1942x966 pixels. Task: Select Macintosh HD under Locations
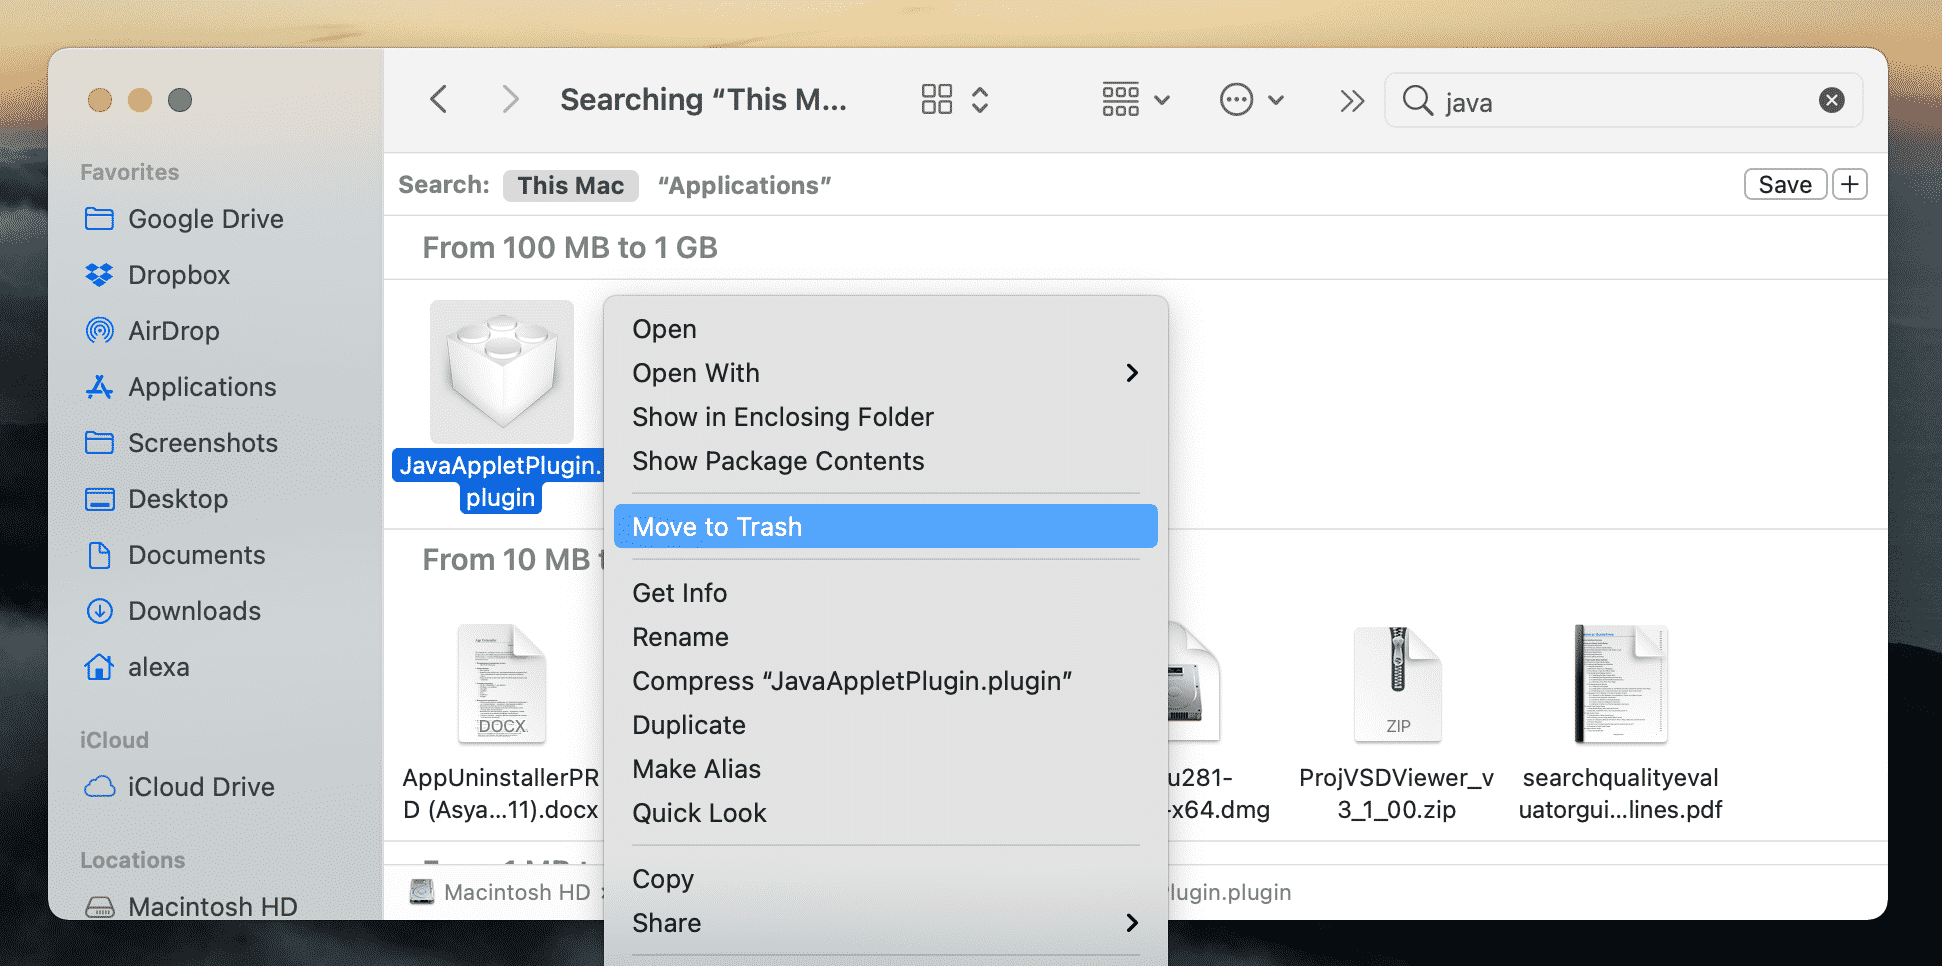click(x=214, y=906)
